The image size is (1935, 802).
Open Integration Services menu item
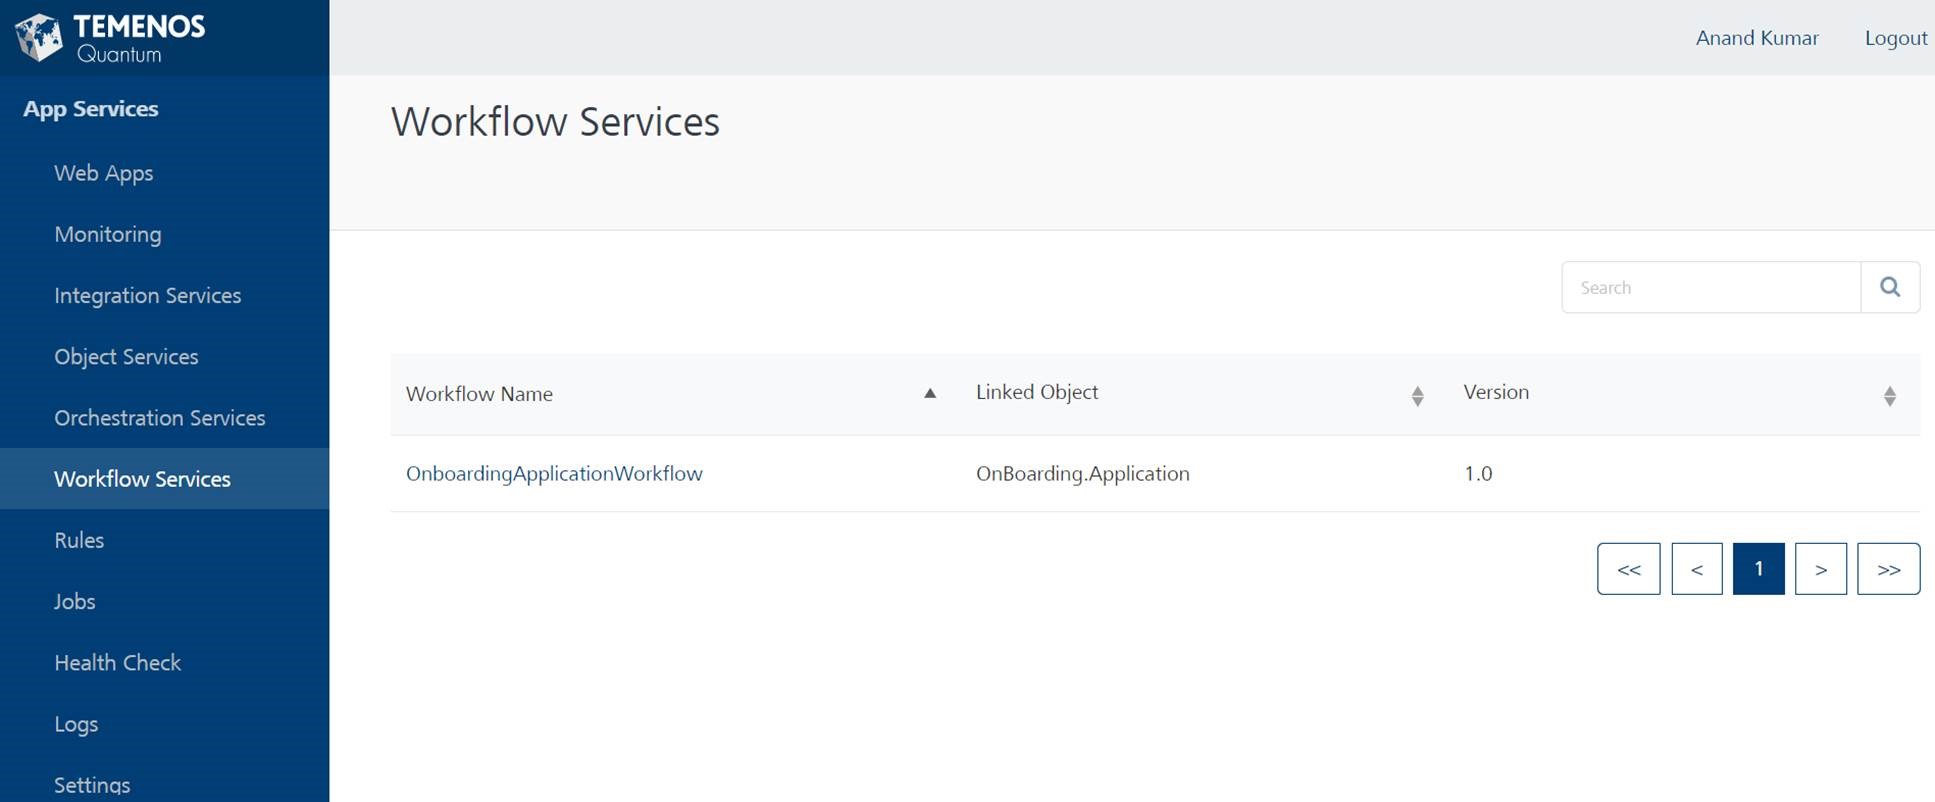coord(148,295)
